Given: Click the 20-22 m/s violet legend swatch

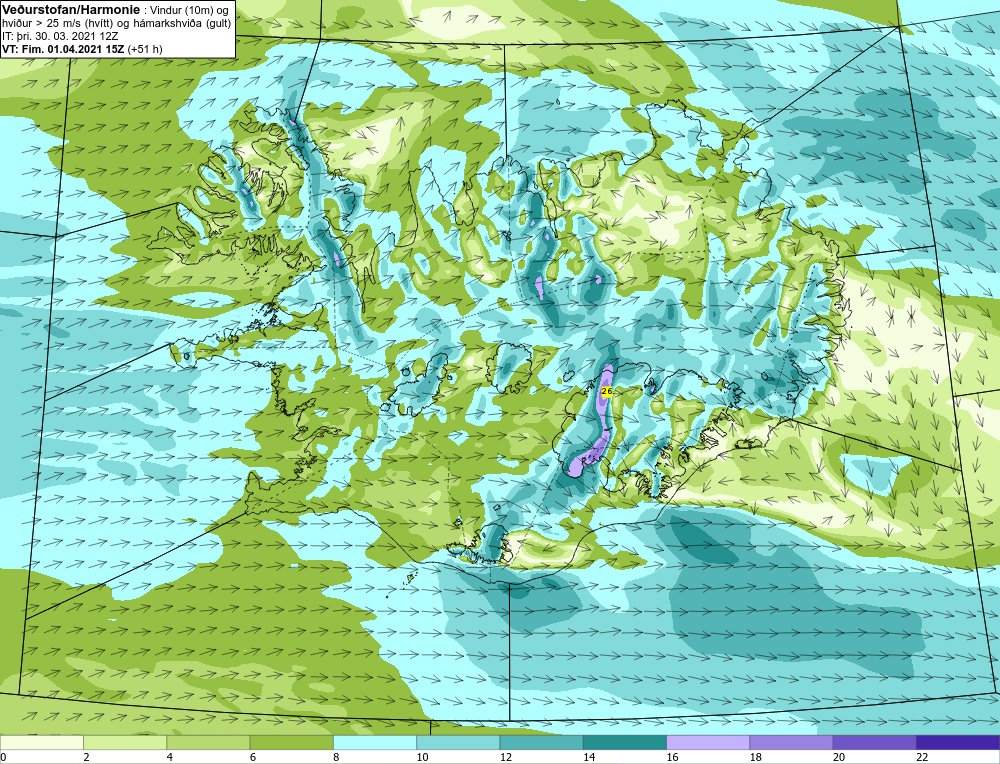Looking at the screenshot, I should [874, 742].
